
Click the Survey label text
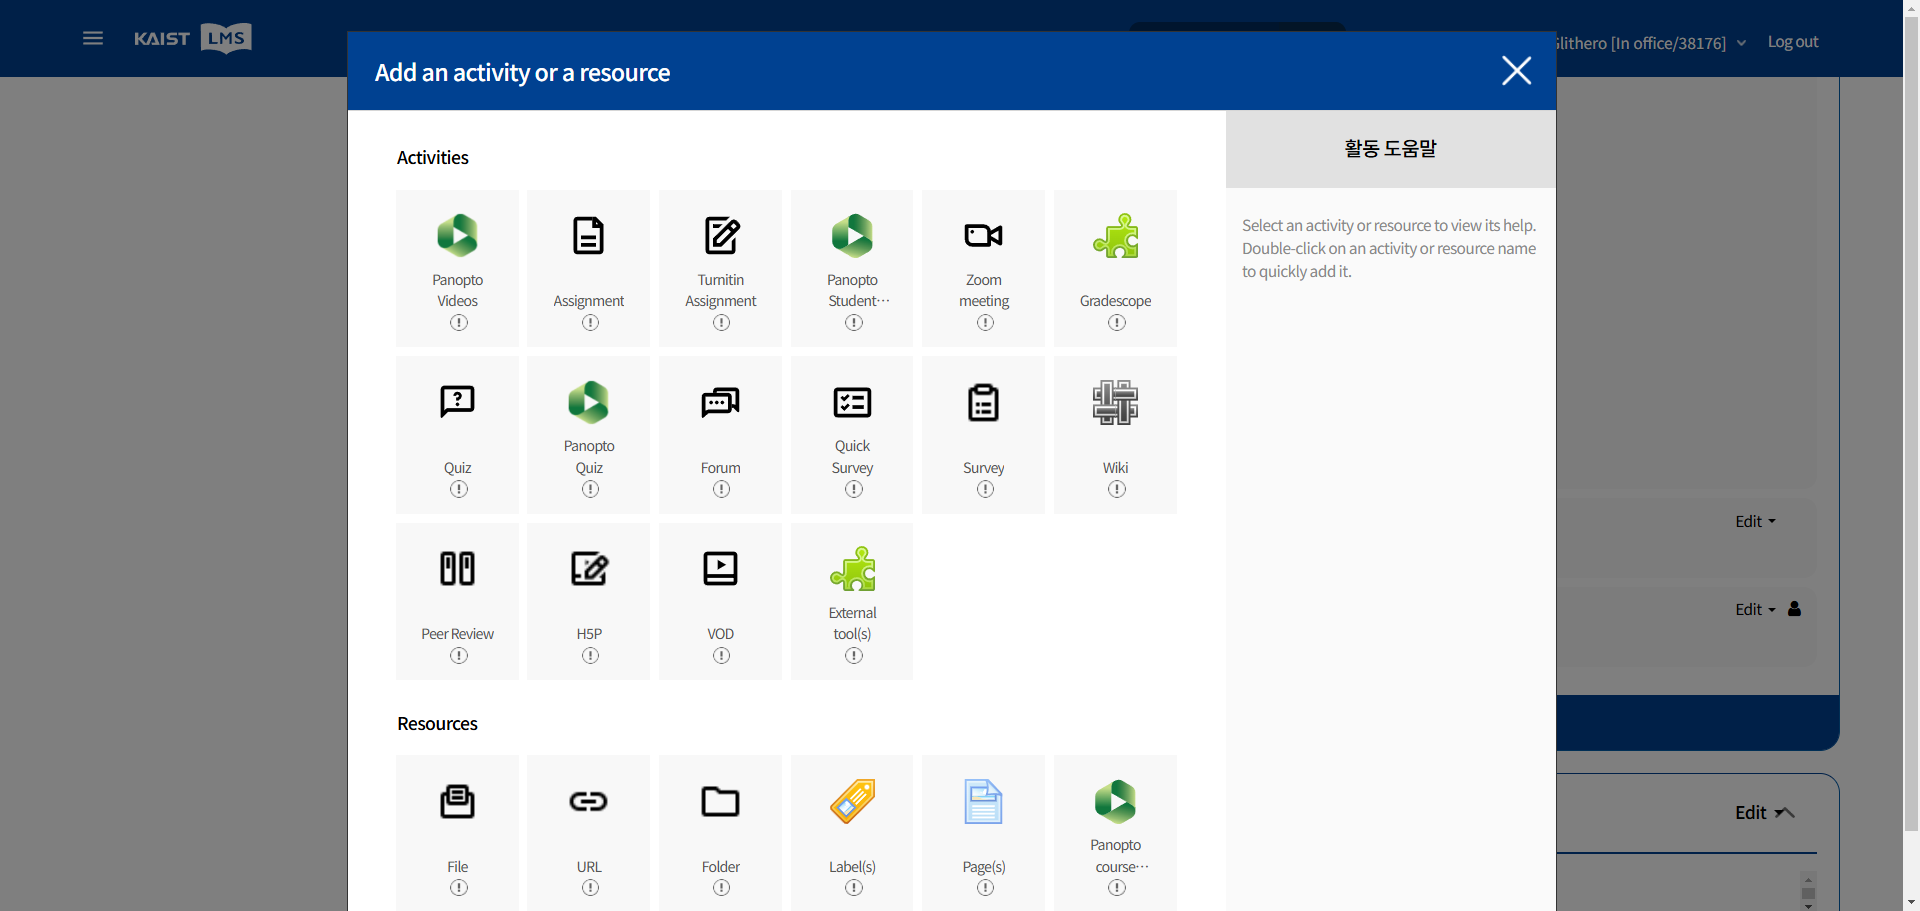(x=984, y=468)
